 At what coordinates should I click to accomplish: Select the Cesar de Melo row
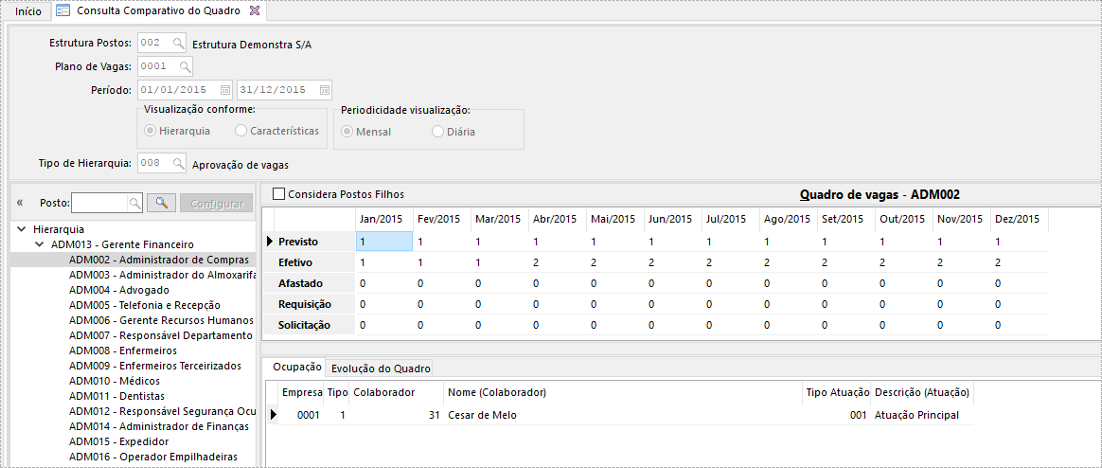(x=621, y=415)
